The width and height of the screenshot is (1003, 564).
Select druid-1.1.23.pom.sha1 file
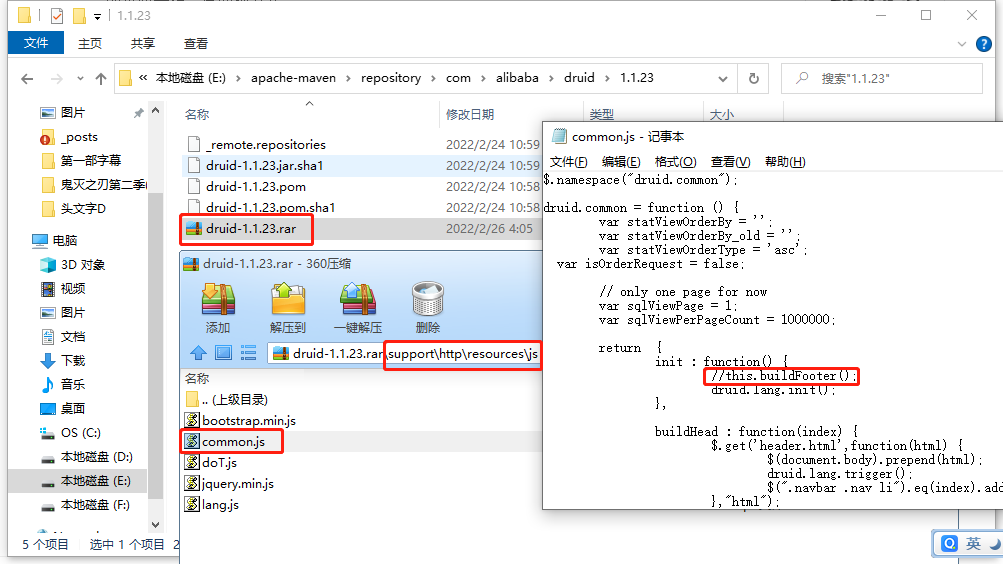click(x=270, y=207)
